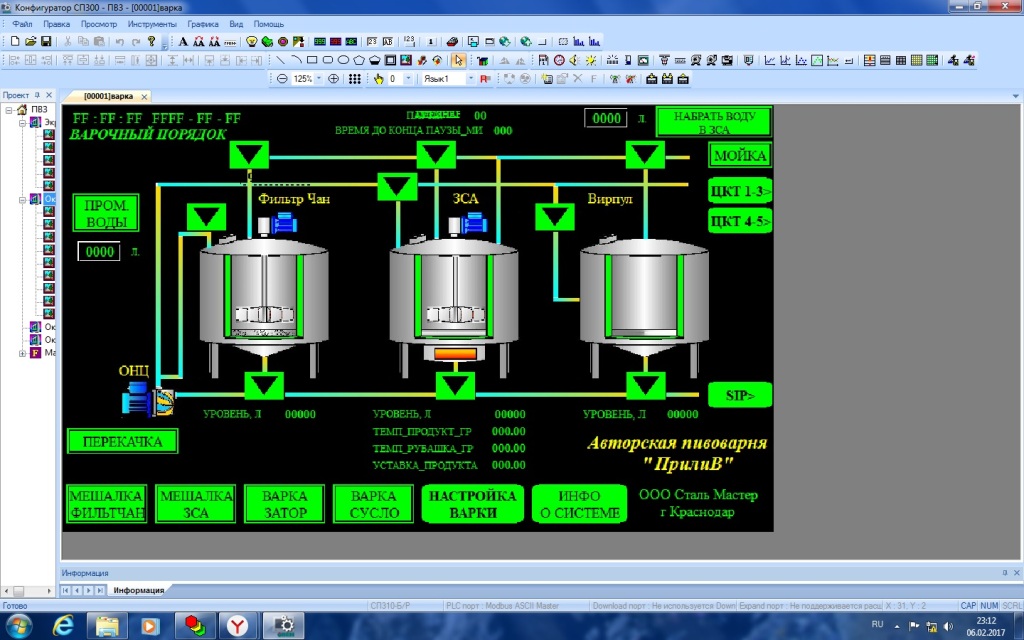Toggle the grid dots display button
This screenshot has height=640, width=1024.
coord(355,78)
